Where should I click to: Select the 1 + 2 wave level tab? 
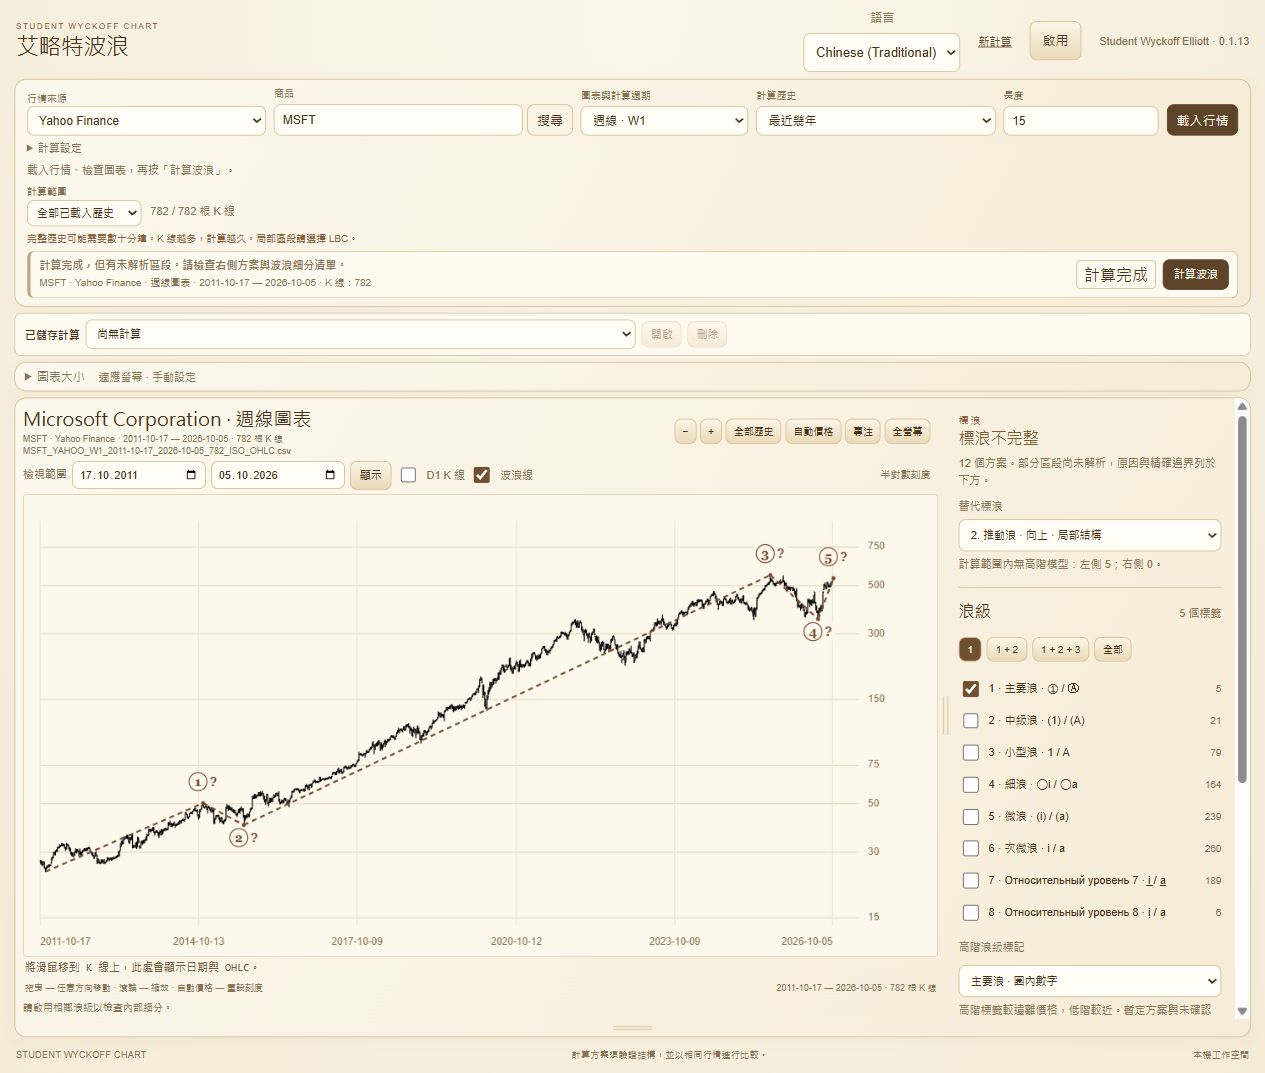click(1007, 649)
